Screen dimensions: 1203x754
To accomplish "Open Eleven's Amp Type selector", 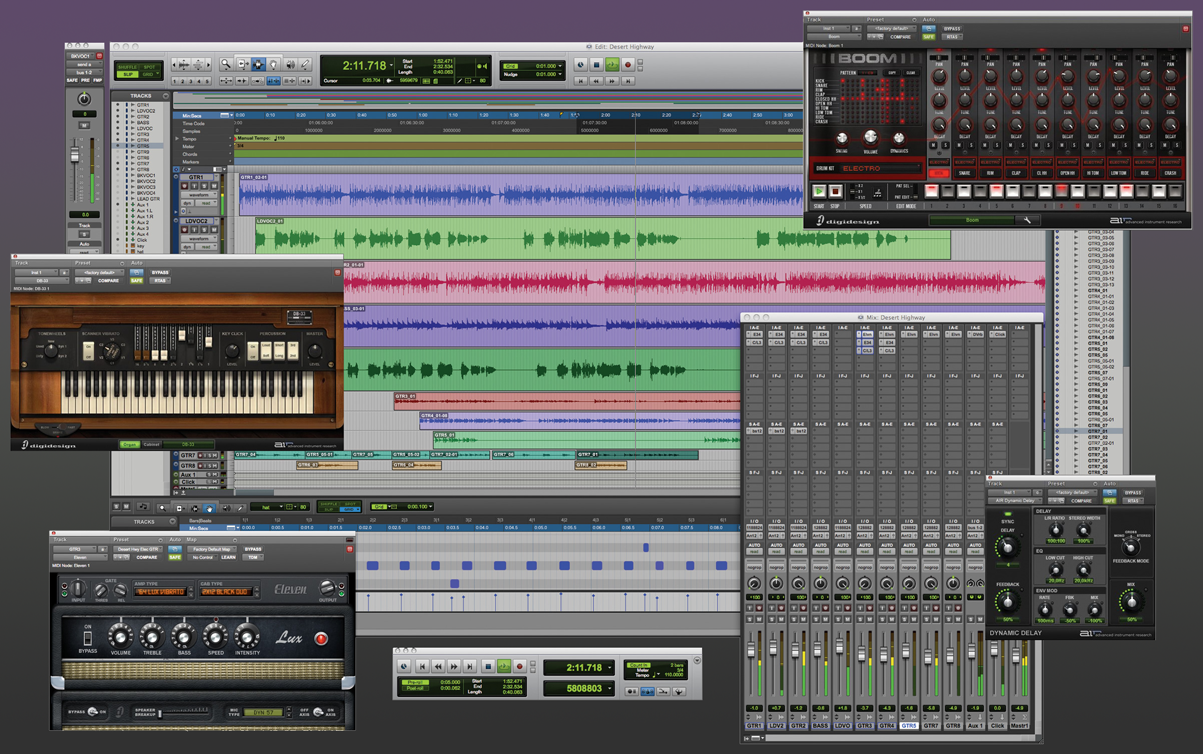I will click(161, 592).
